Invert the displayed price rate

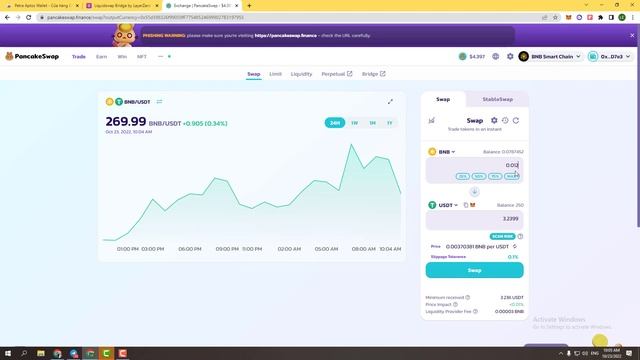[x=515, y=247]
